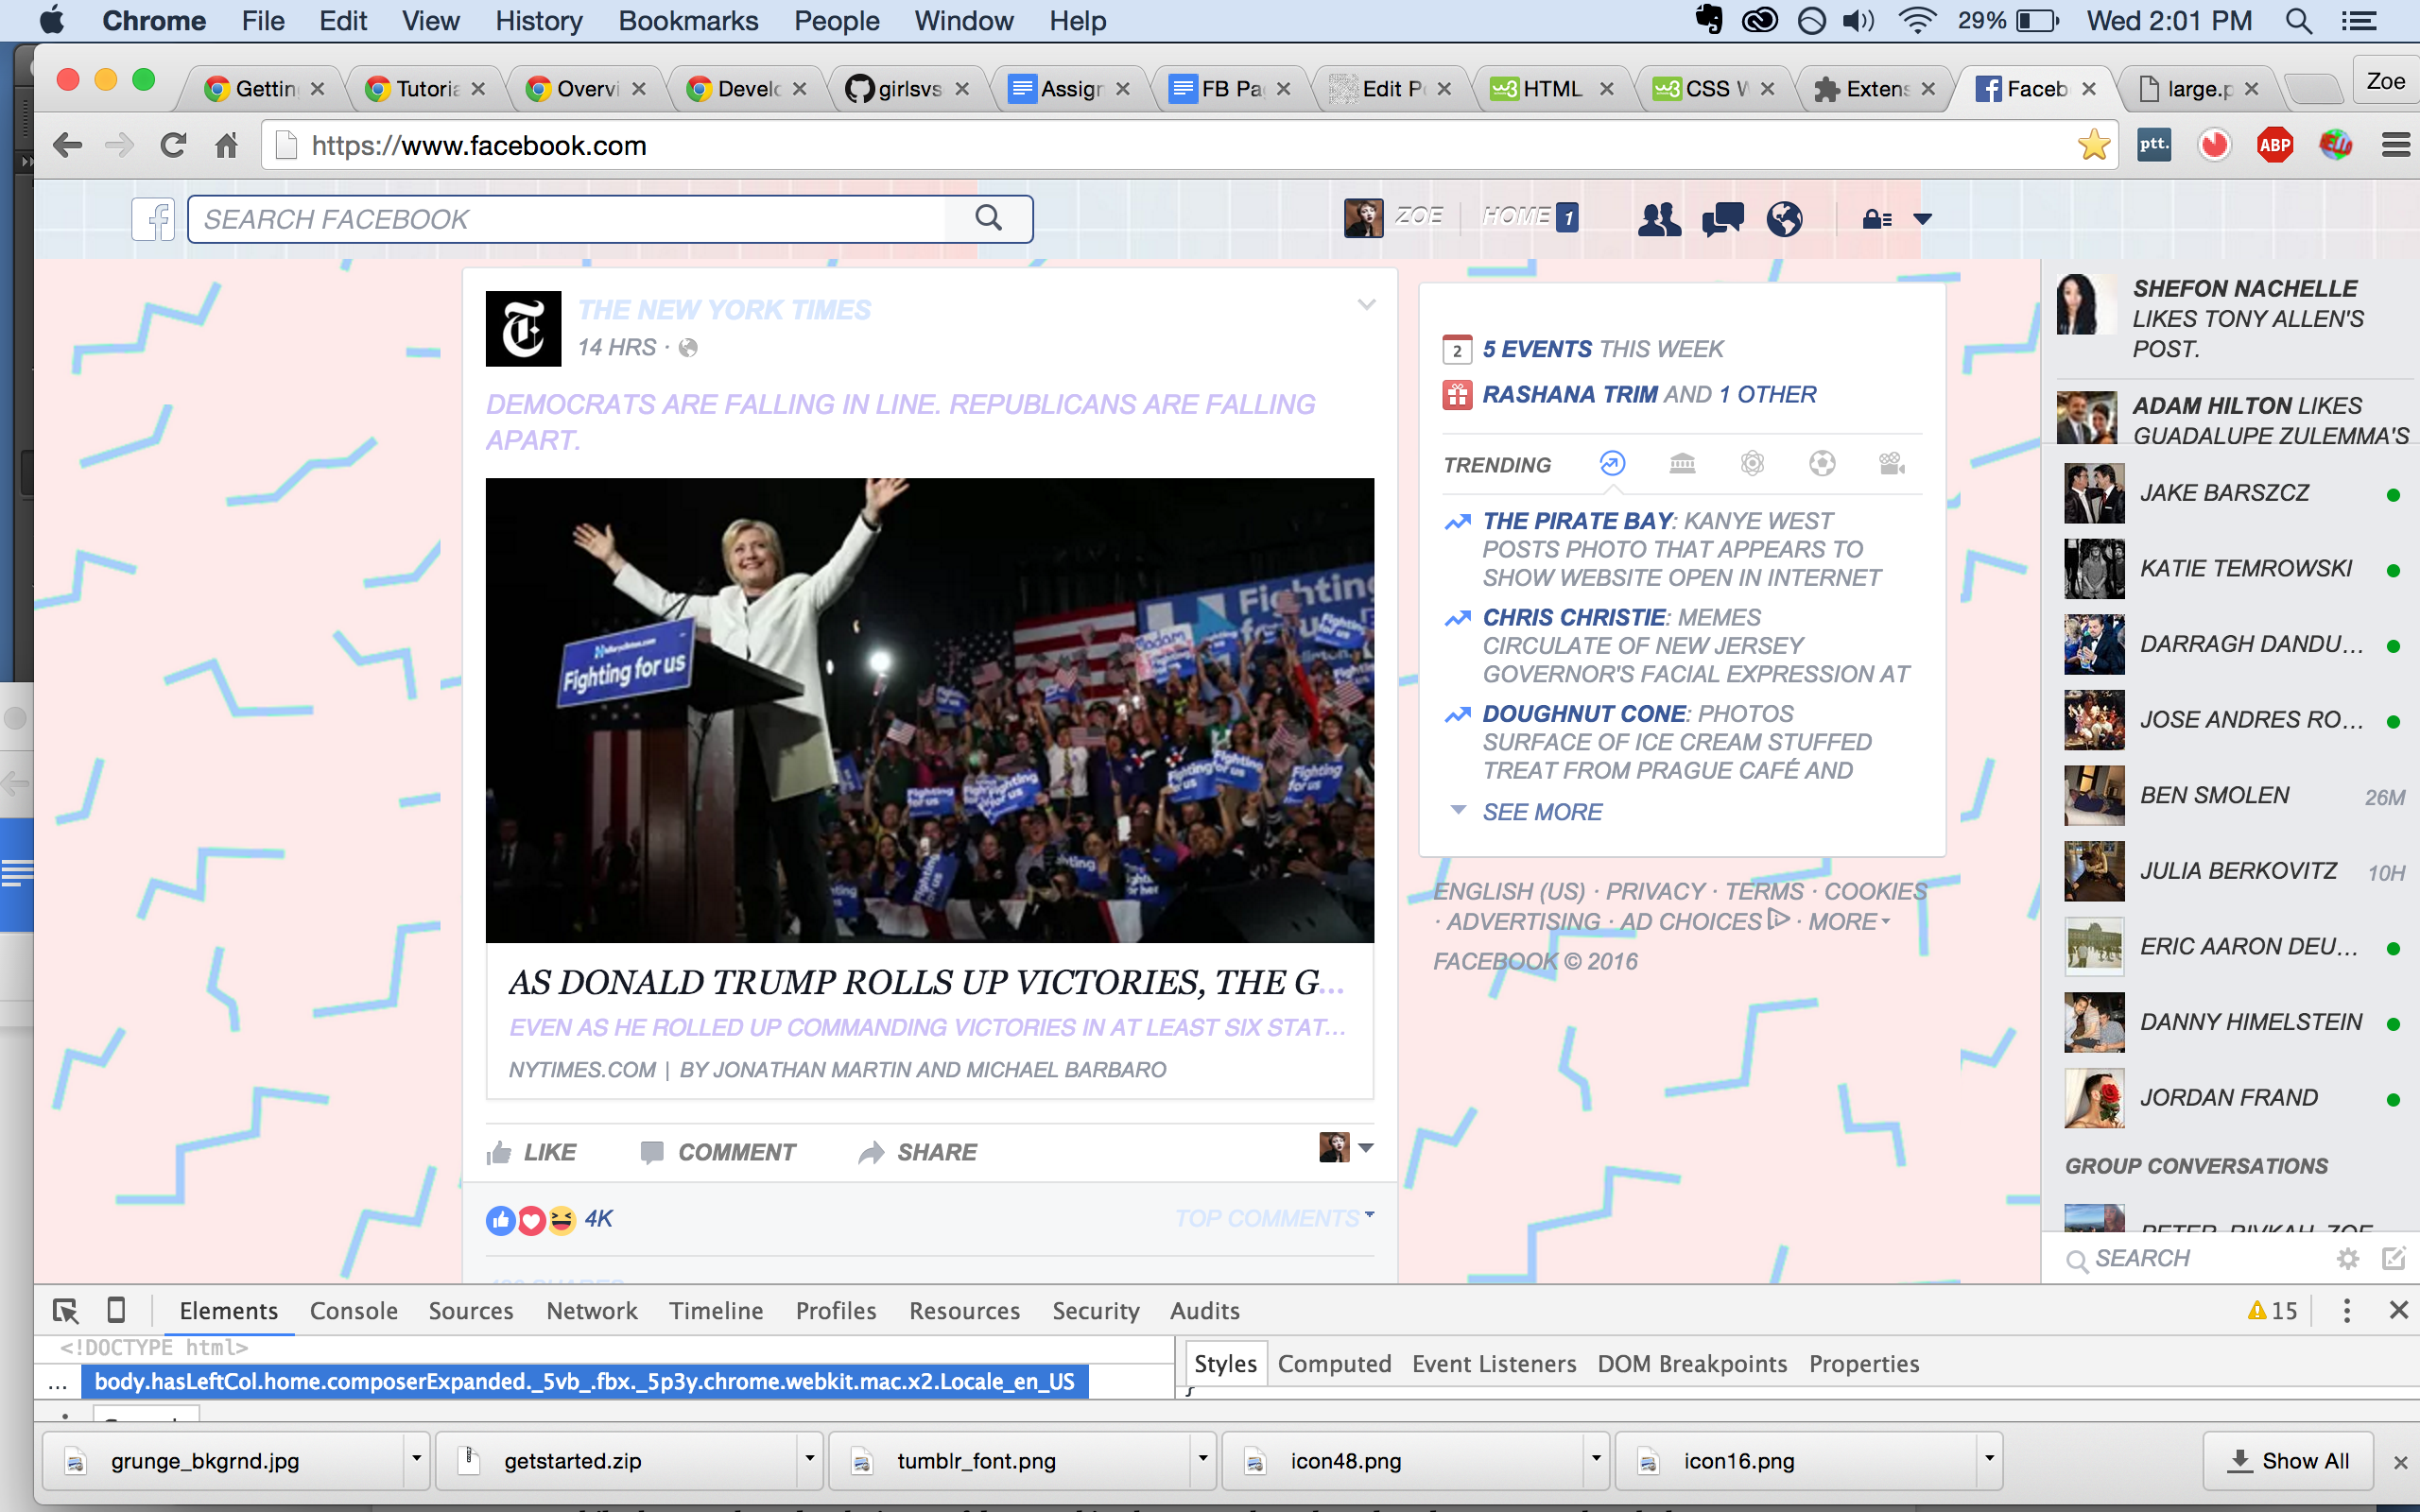Like the New York Times post
Screen dimensions: 2420x1512
531,1152
